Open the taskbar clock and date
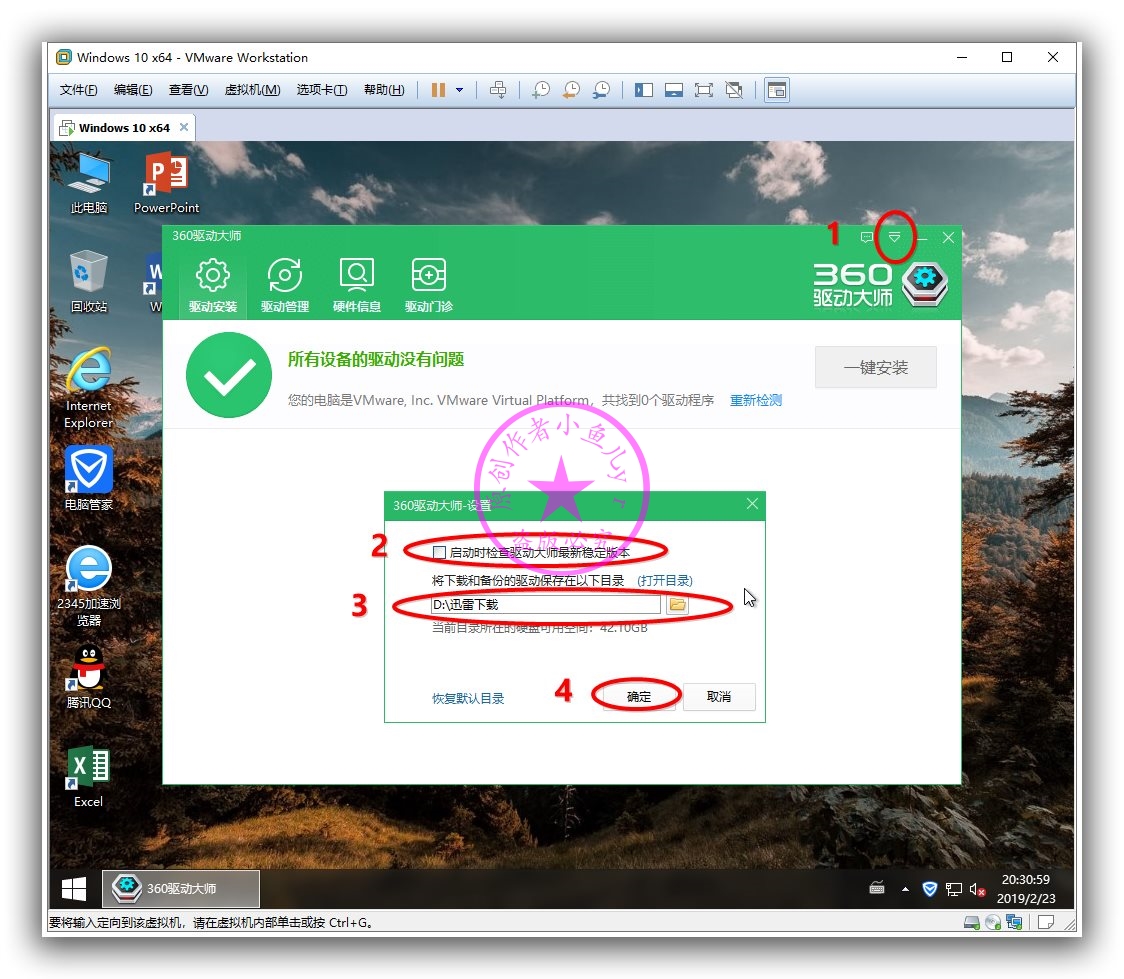This screenshot has height=979, width=1124. tap(1026, 889)
